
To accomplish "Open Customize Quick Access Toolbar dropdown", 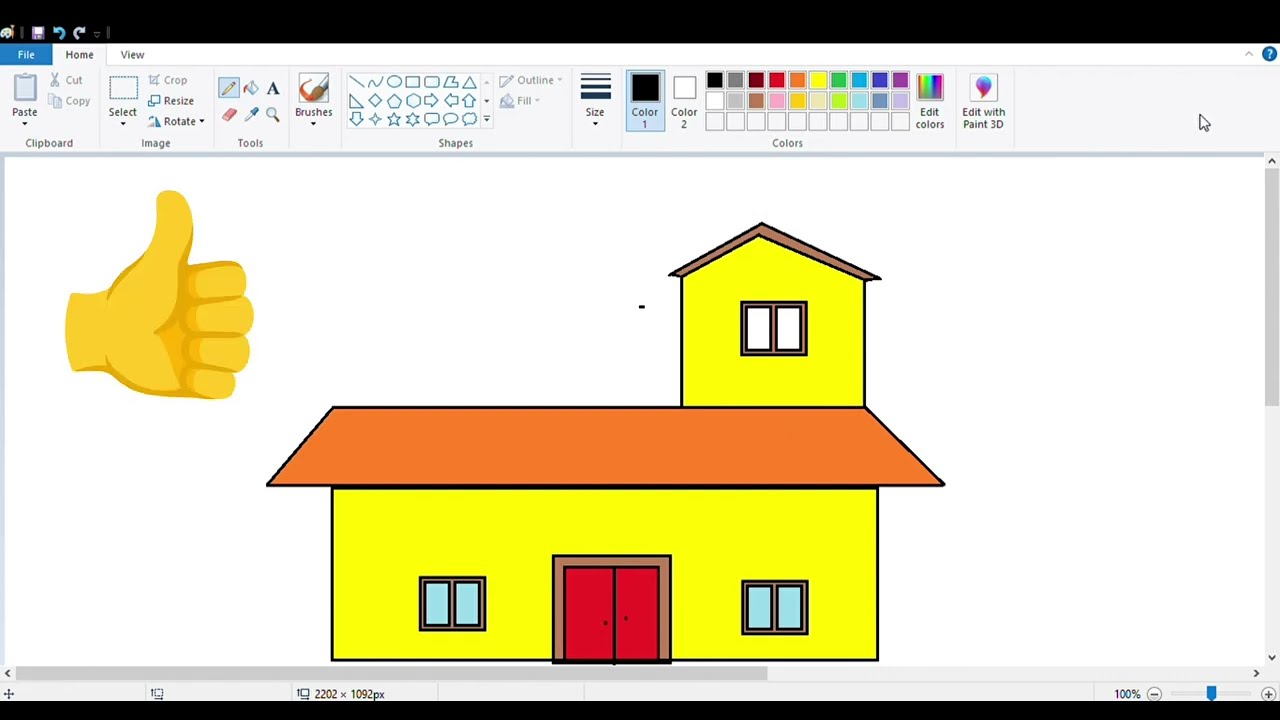I will [x=97, y=33].
